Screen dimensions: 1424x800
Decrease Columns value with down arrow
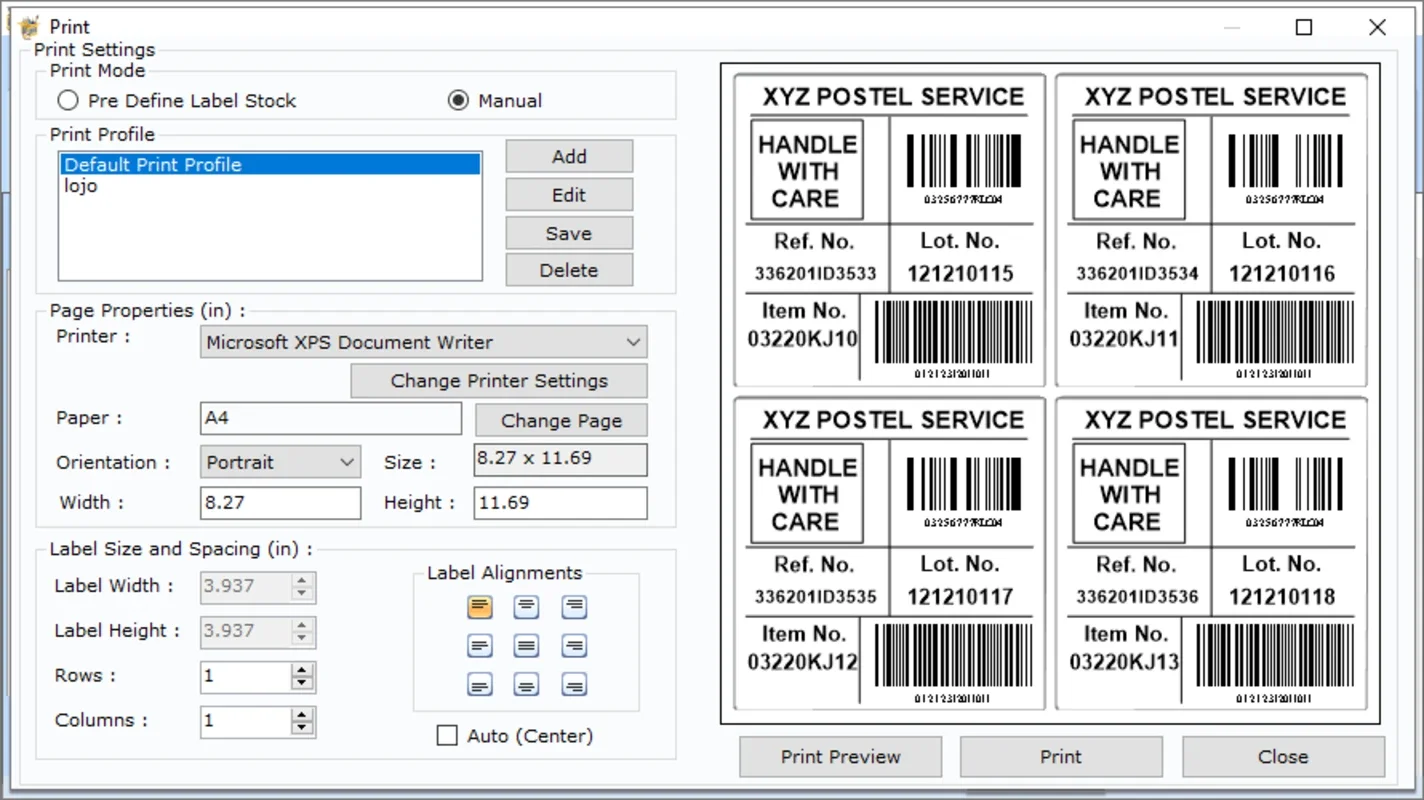(302, 729)
